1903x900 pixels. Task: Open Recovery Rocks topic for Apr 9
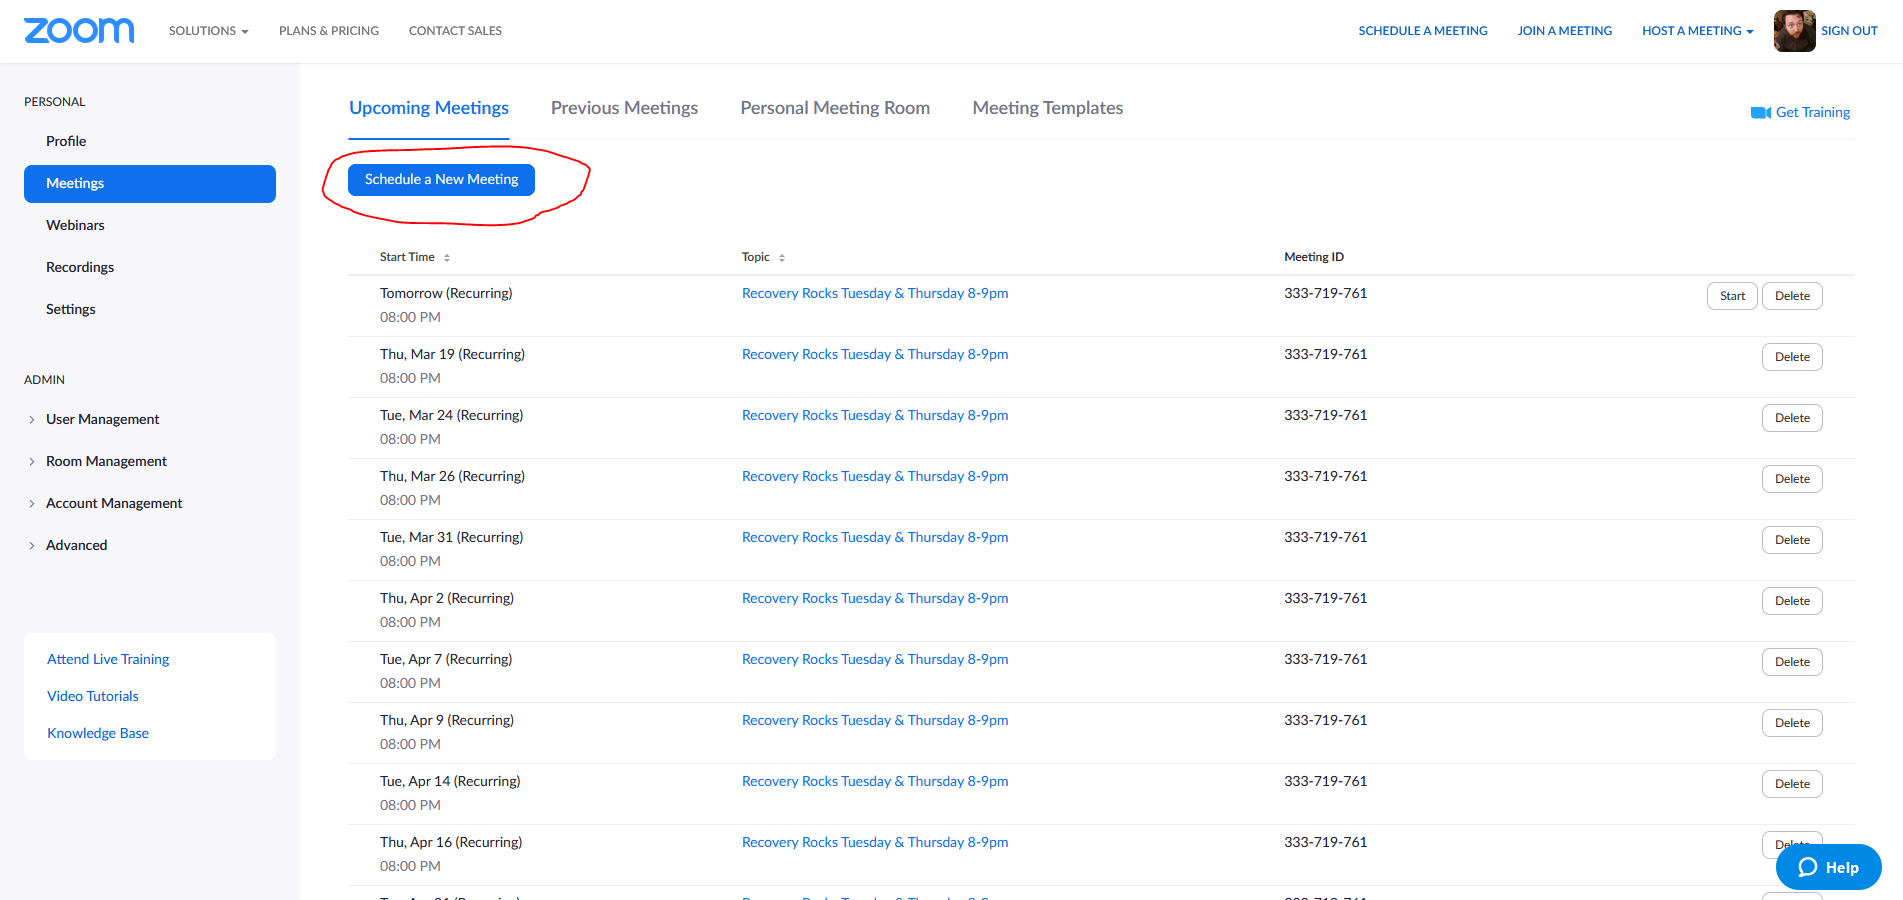point(875,720)
